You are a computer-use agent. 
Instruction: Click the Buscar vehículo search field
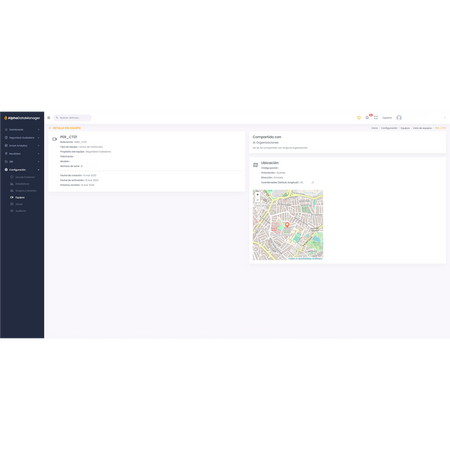(72, 118)
